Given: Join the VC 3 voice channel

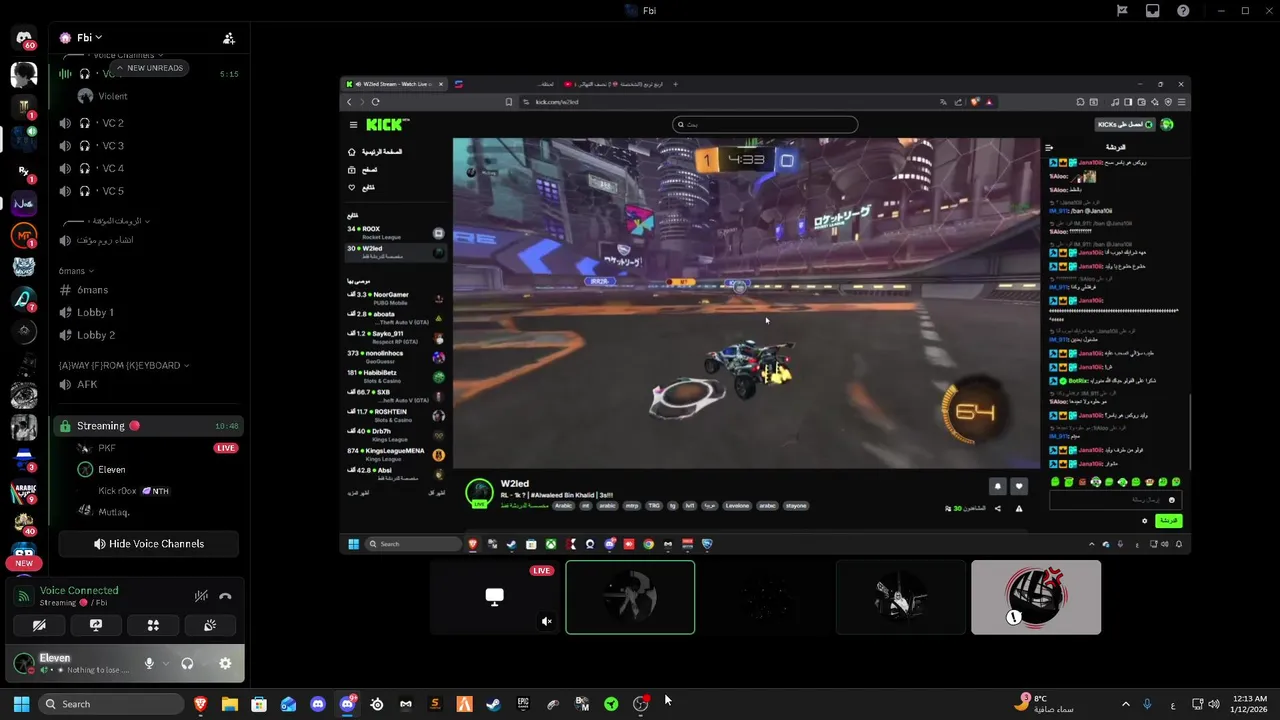Looking at the screenshot, I should coord(148,146).
